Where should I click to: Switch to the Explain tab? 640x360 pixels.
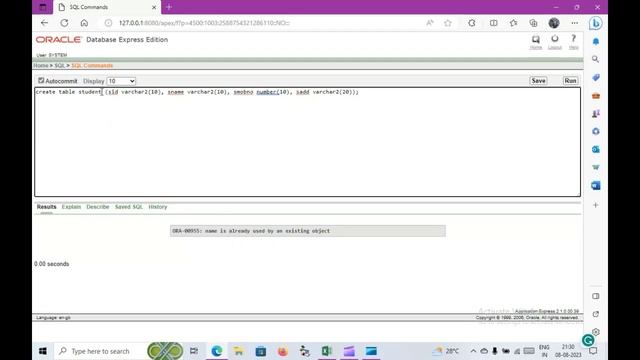[71, 207]
